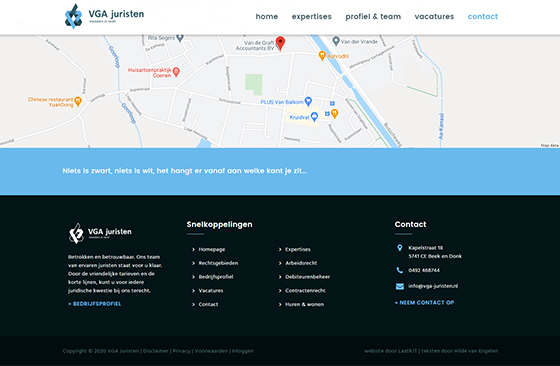Click the Van der Vrande map marker
This screenshot has height=366, width=560.
tap(336, 41)
